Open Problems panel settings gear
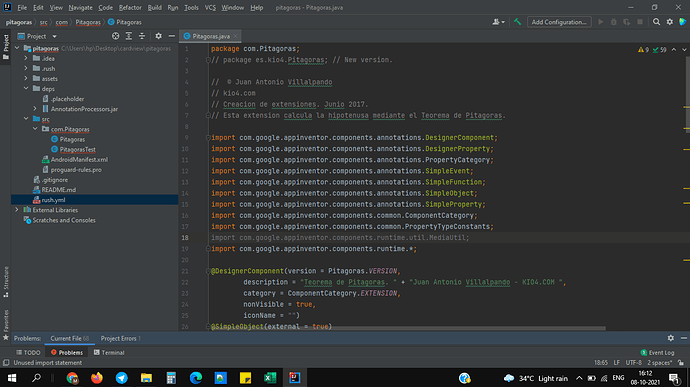 [670, 338]
